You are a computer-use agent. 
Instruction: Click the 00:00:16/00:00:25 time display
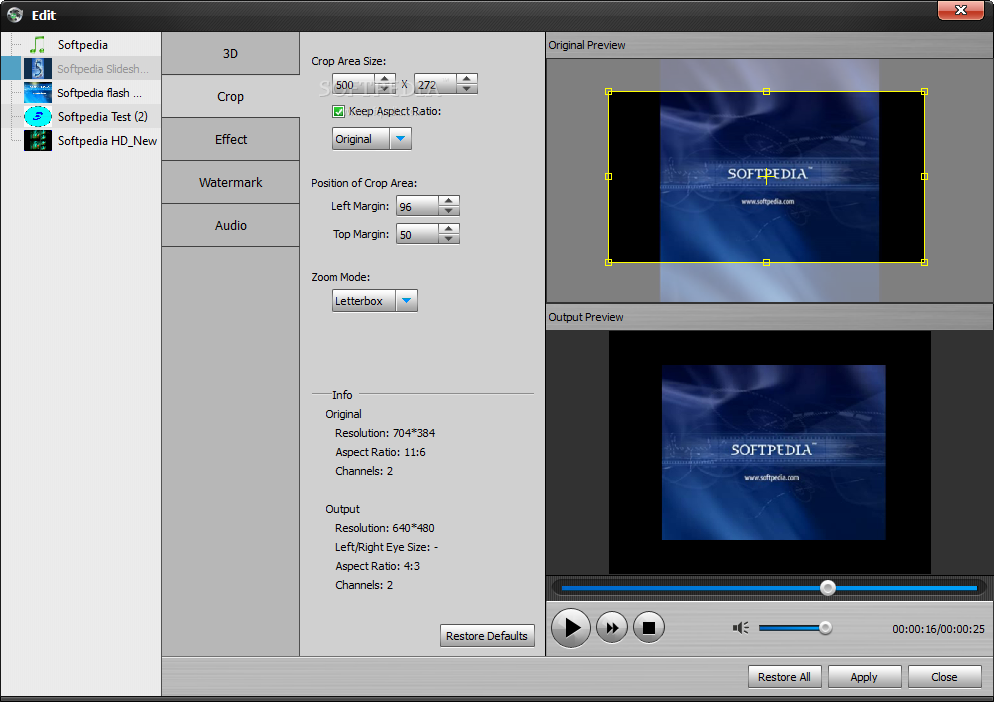(x=938, y=629)
